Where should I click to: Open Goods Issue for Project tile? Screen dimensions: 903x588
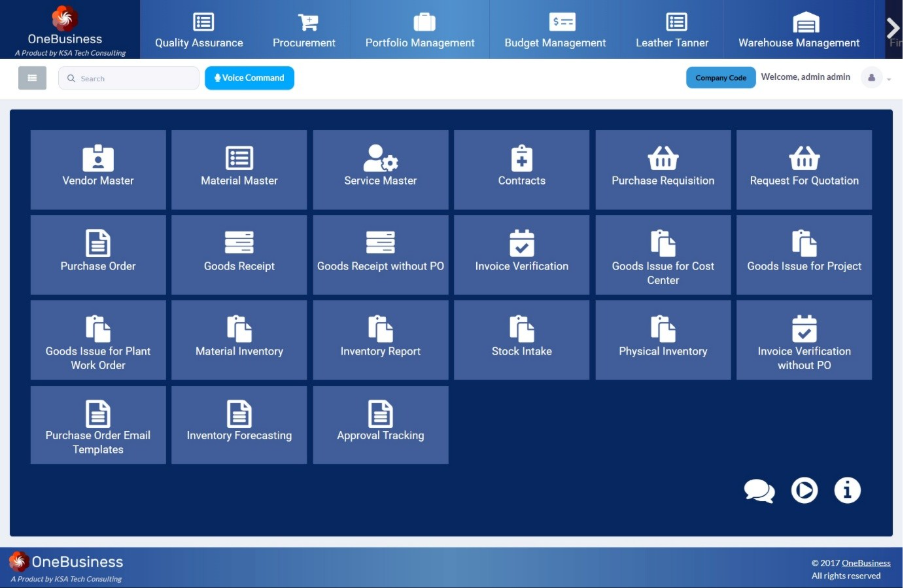click(804, 255)
